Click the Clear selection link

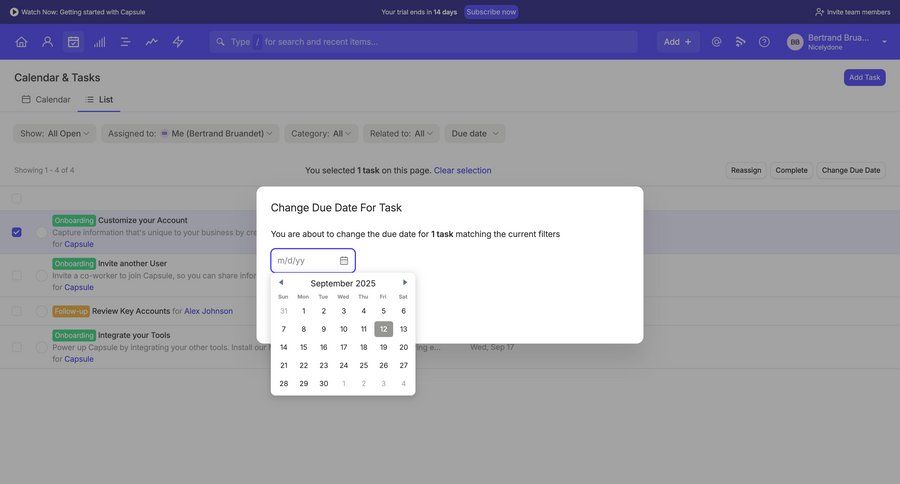463,171
